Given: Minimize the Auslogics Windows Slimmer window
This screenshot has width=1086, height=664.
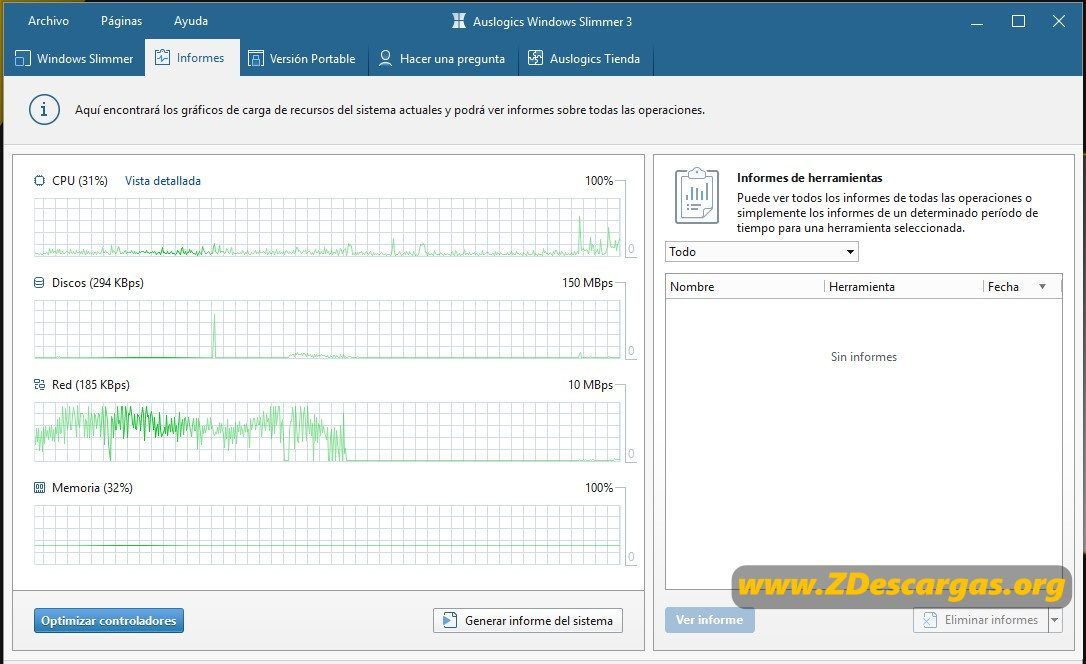Looking at the screenshot, I should click(977, 21).
